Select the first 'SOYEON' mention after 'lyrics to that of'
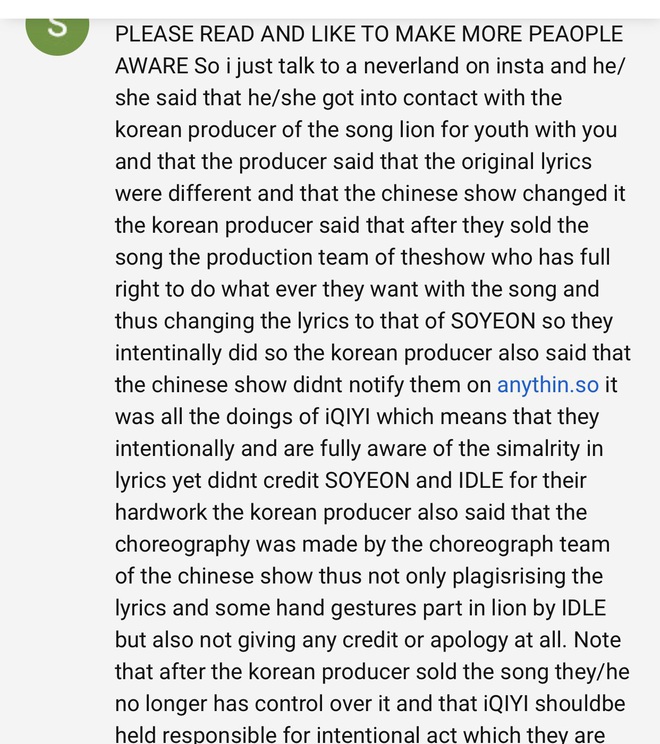 (x=493, y=321)
